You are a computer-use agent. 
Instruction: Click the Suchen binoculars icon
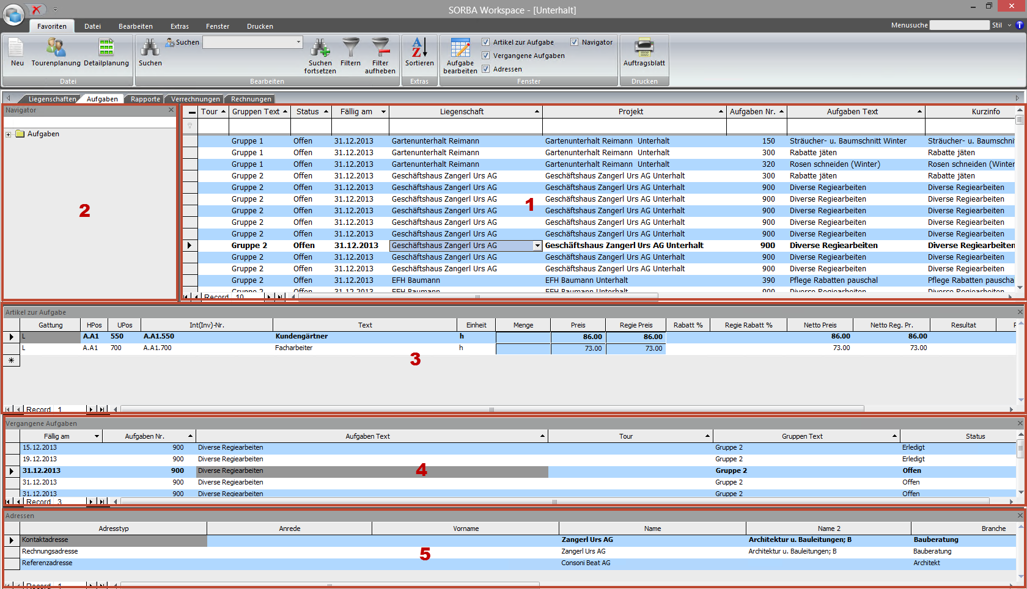(150, 48)
